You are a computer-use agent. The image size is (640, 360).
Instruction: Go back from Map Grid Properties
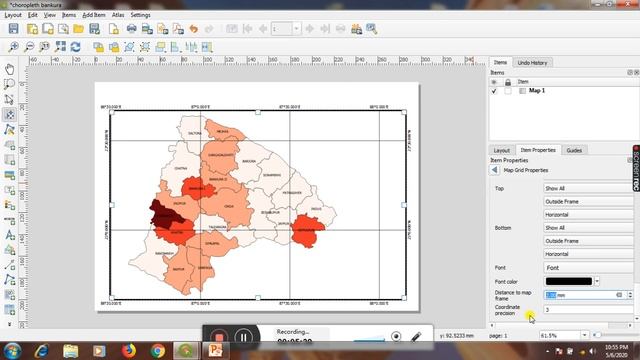click(x=495, y=170)
